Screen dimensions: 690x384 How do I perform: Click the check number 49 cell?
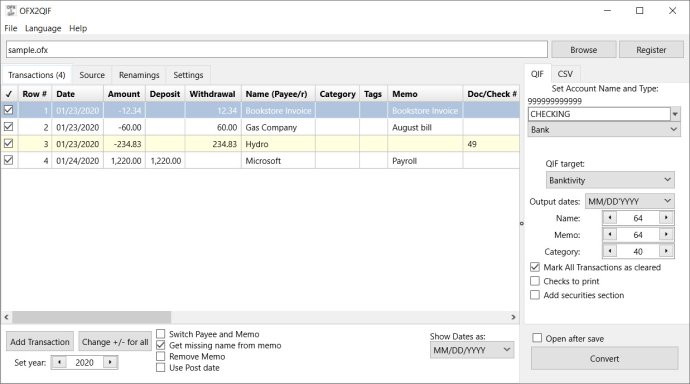(x=491, y=144)
